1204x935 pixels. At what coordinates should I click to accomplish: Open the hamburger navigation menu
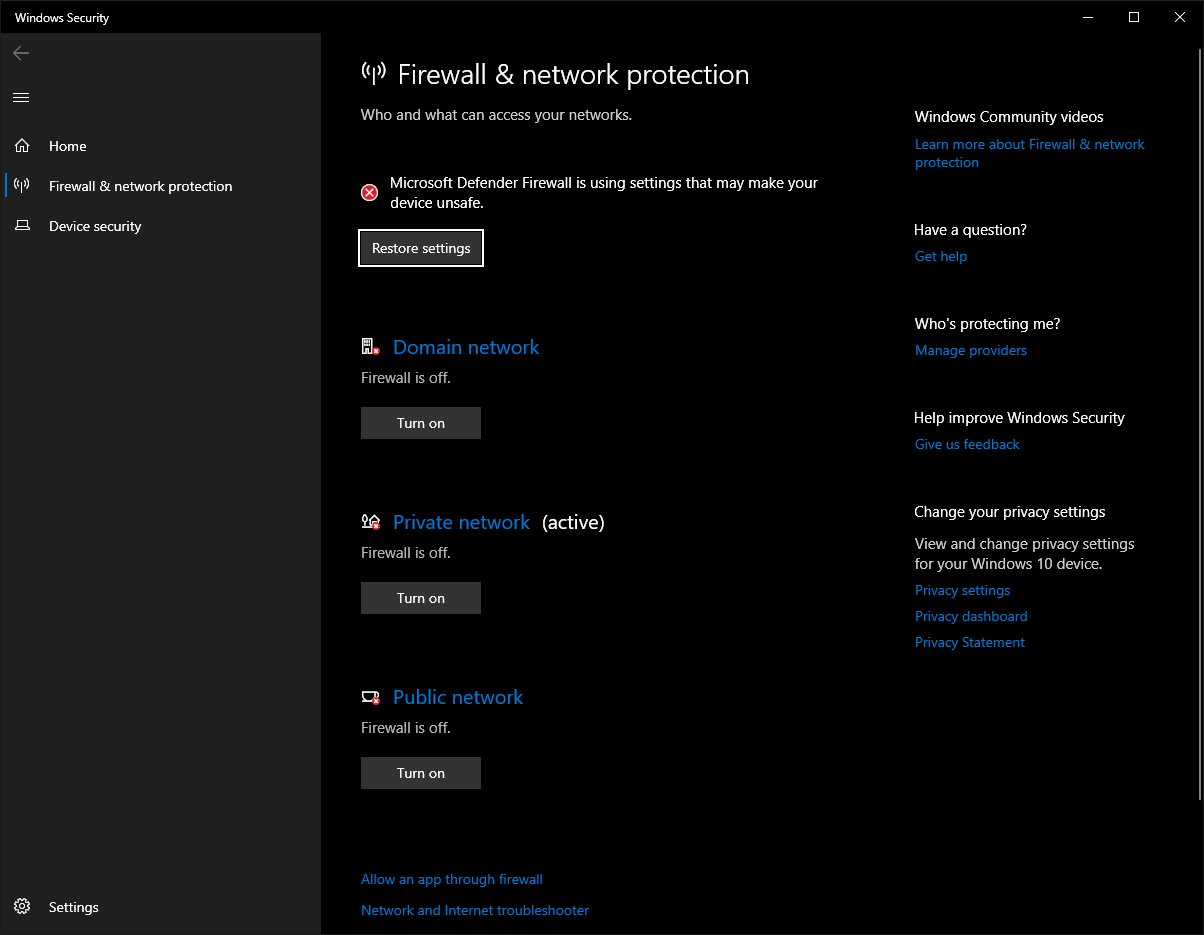coord(21,97)
